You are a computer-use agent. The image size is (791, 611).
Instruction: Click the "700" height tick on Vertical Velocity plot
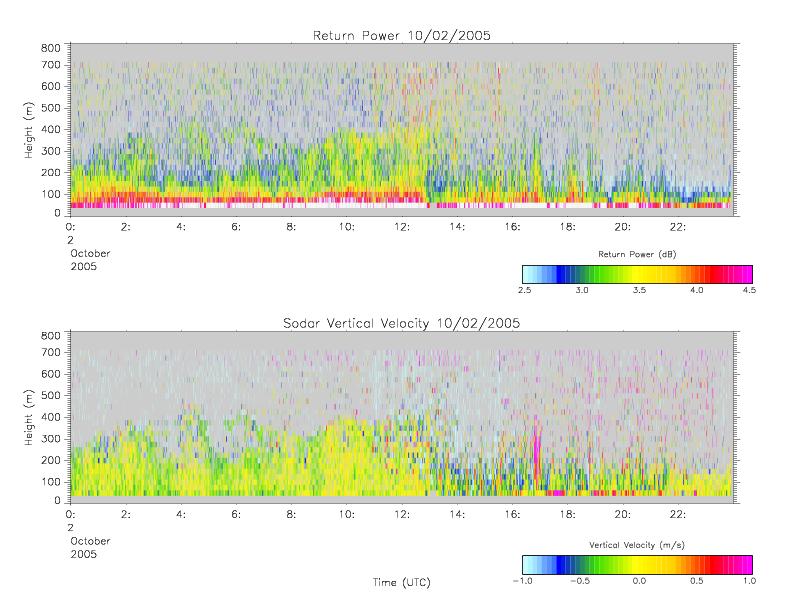pyautogui.click(x=50, y=352)
